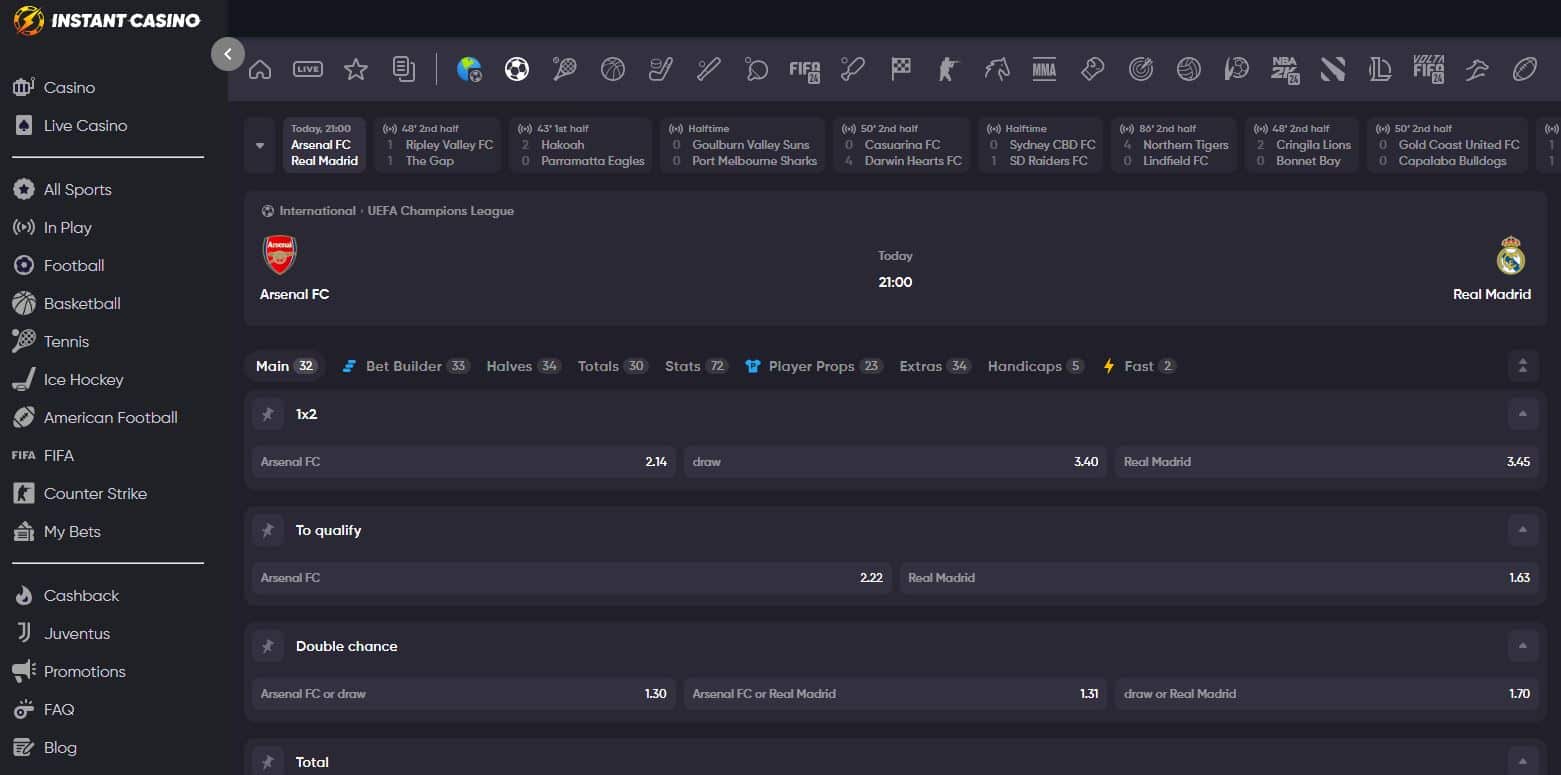Switch to the Bet Builder tab
The height and width of the screenshot is (775, 1561).
coord(405,366)
